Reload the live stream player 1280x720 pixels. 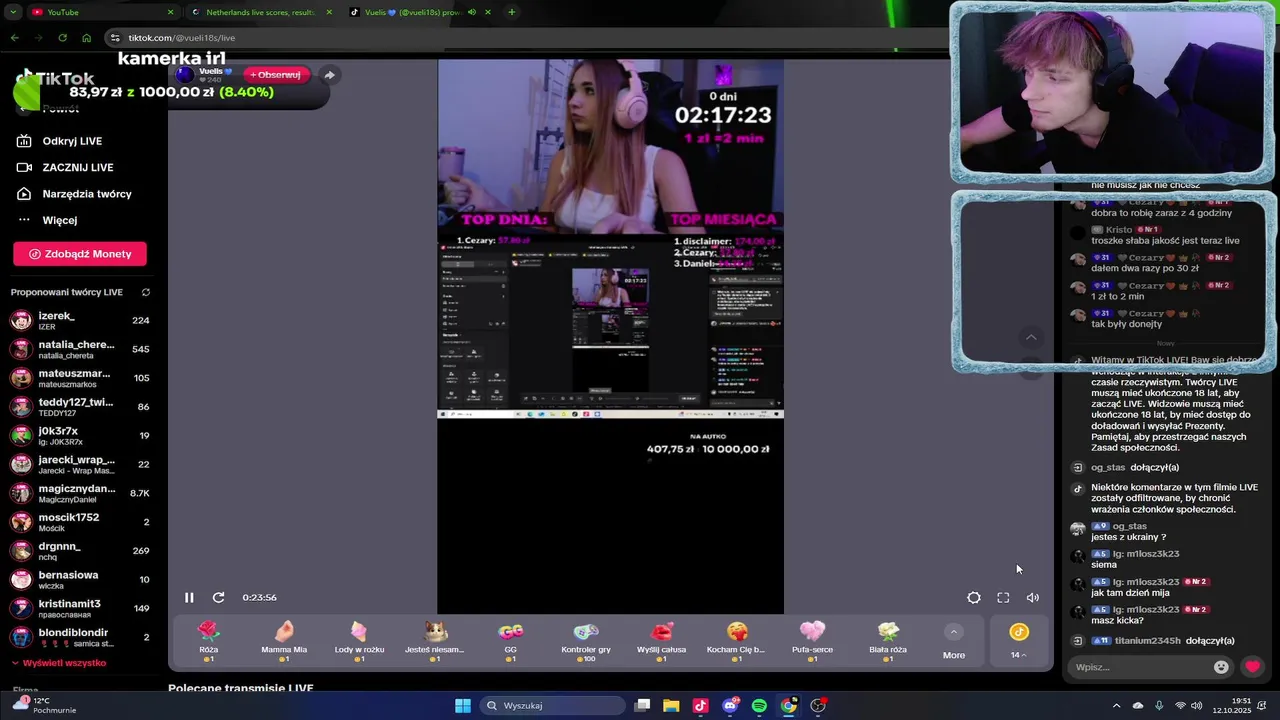click(218, 597)
